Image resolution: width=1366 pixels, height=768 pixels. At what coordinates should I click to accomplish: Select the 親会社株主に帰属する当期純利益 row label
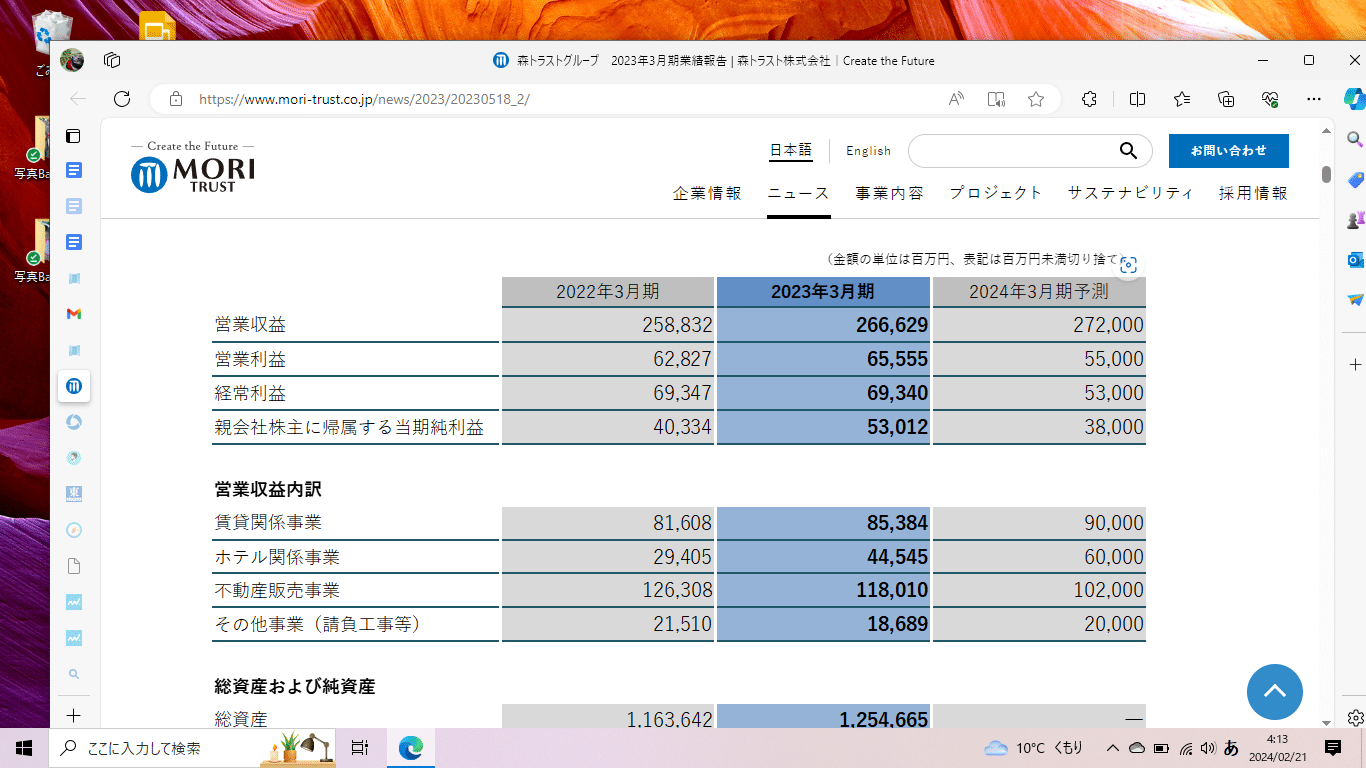click(x=349, y=427)
